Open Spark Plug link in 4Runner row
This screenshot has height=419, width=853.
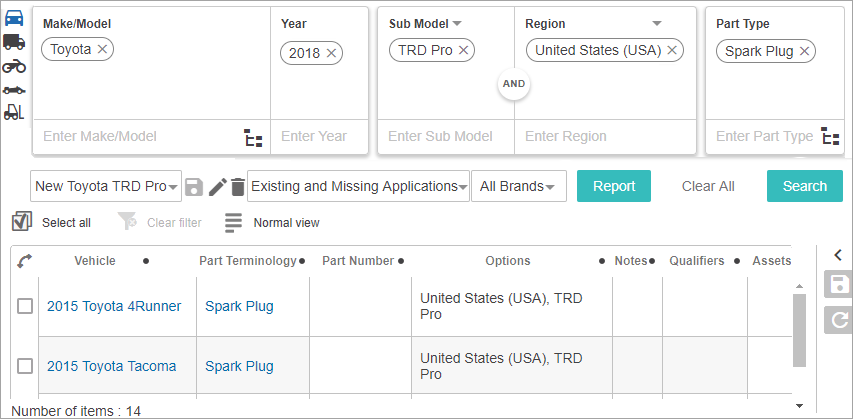point(239,306)
